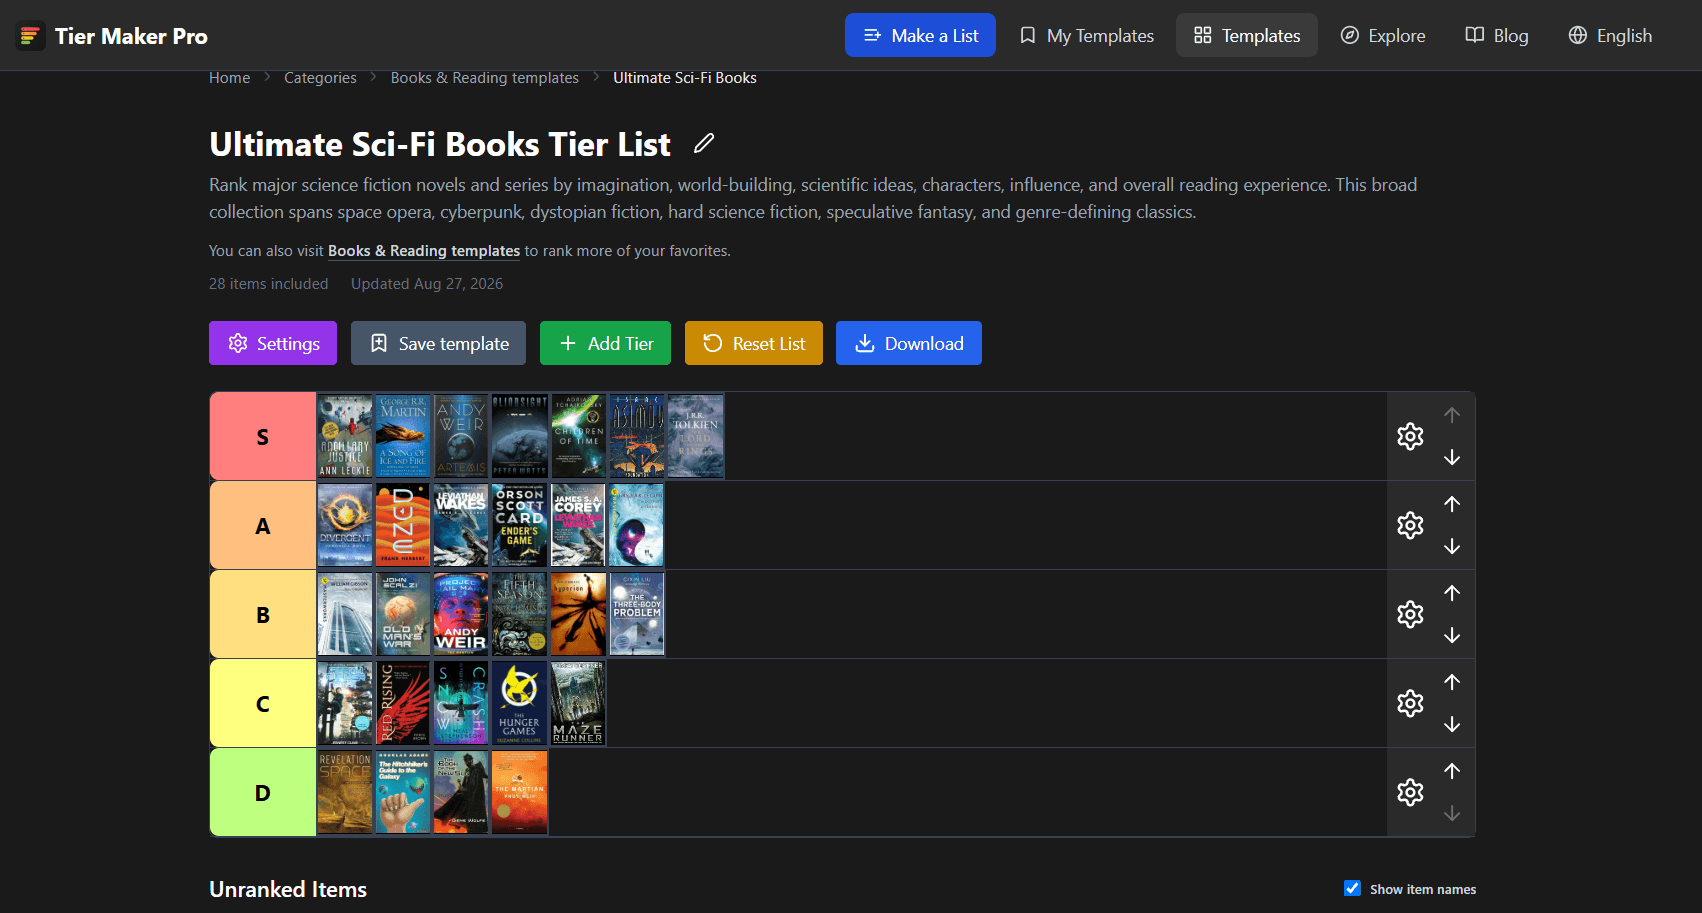Move tier C up with arrow
This screenshot has height=913, width=1702.
(1452, 682)
